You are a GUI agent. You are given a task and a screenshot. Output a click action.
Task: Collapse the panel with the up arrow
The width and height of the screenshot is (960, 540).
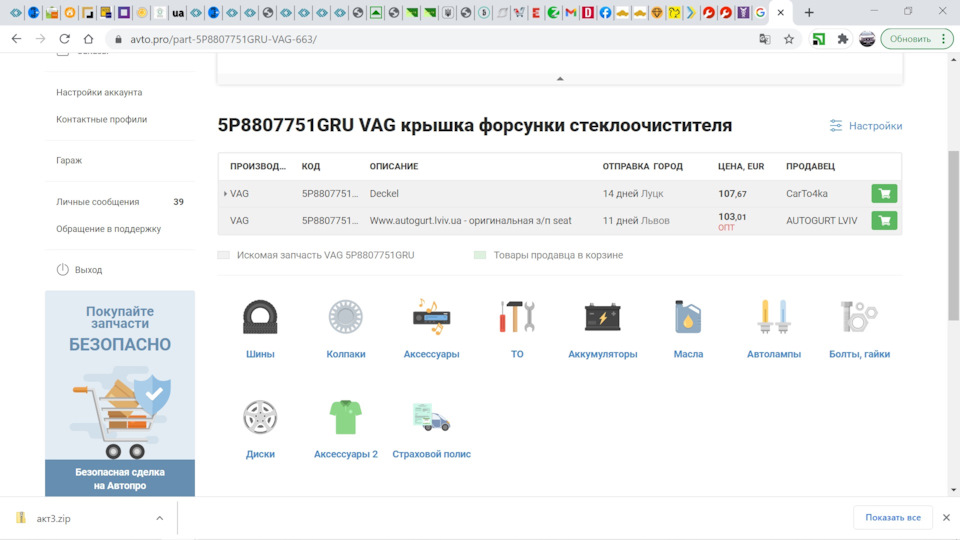[560, 78]
